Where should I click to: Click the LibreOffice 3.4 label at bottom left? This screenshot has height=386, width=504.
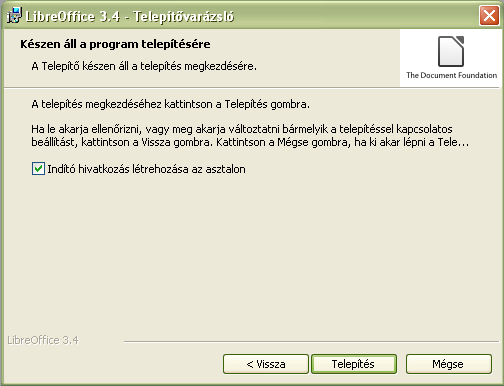pos(43,340)
